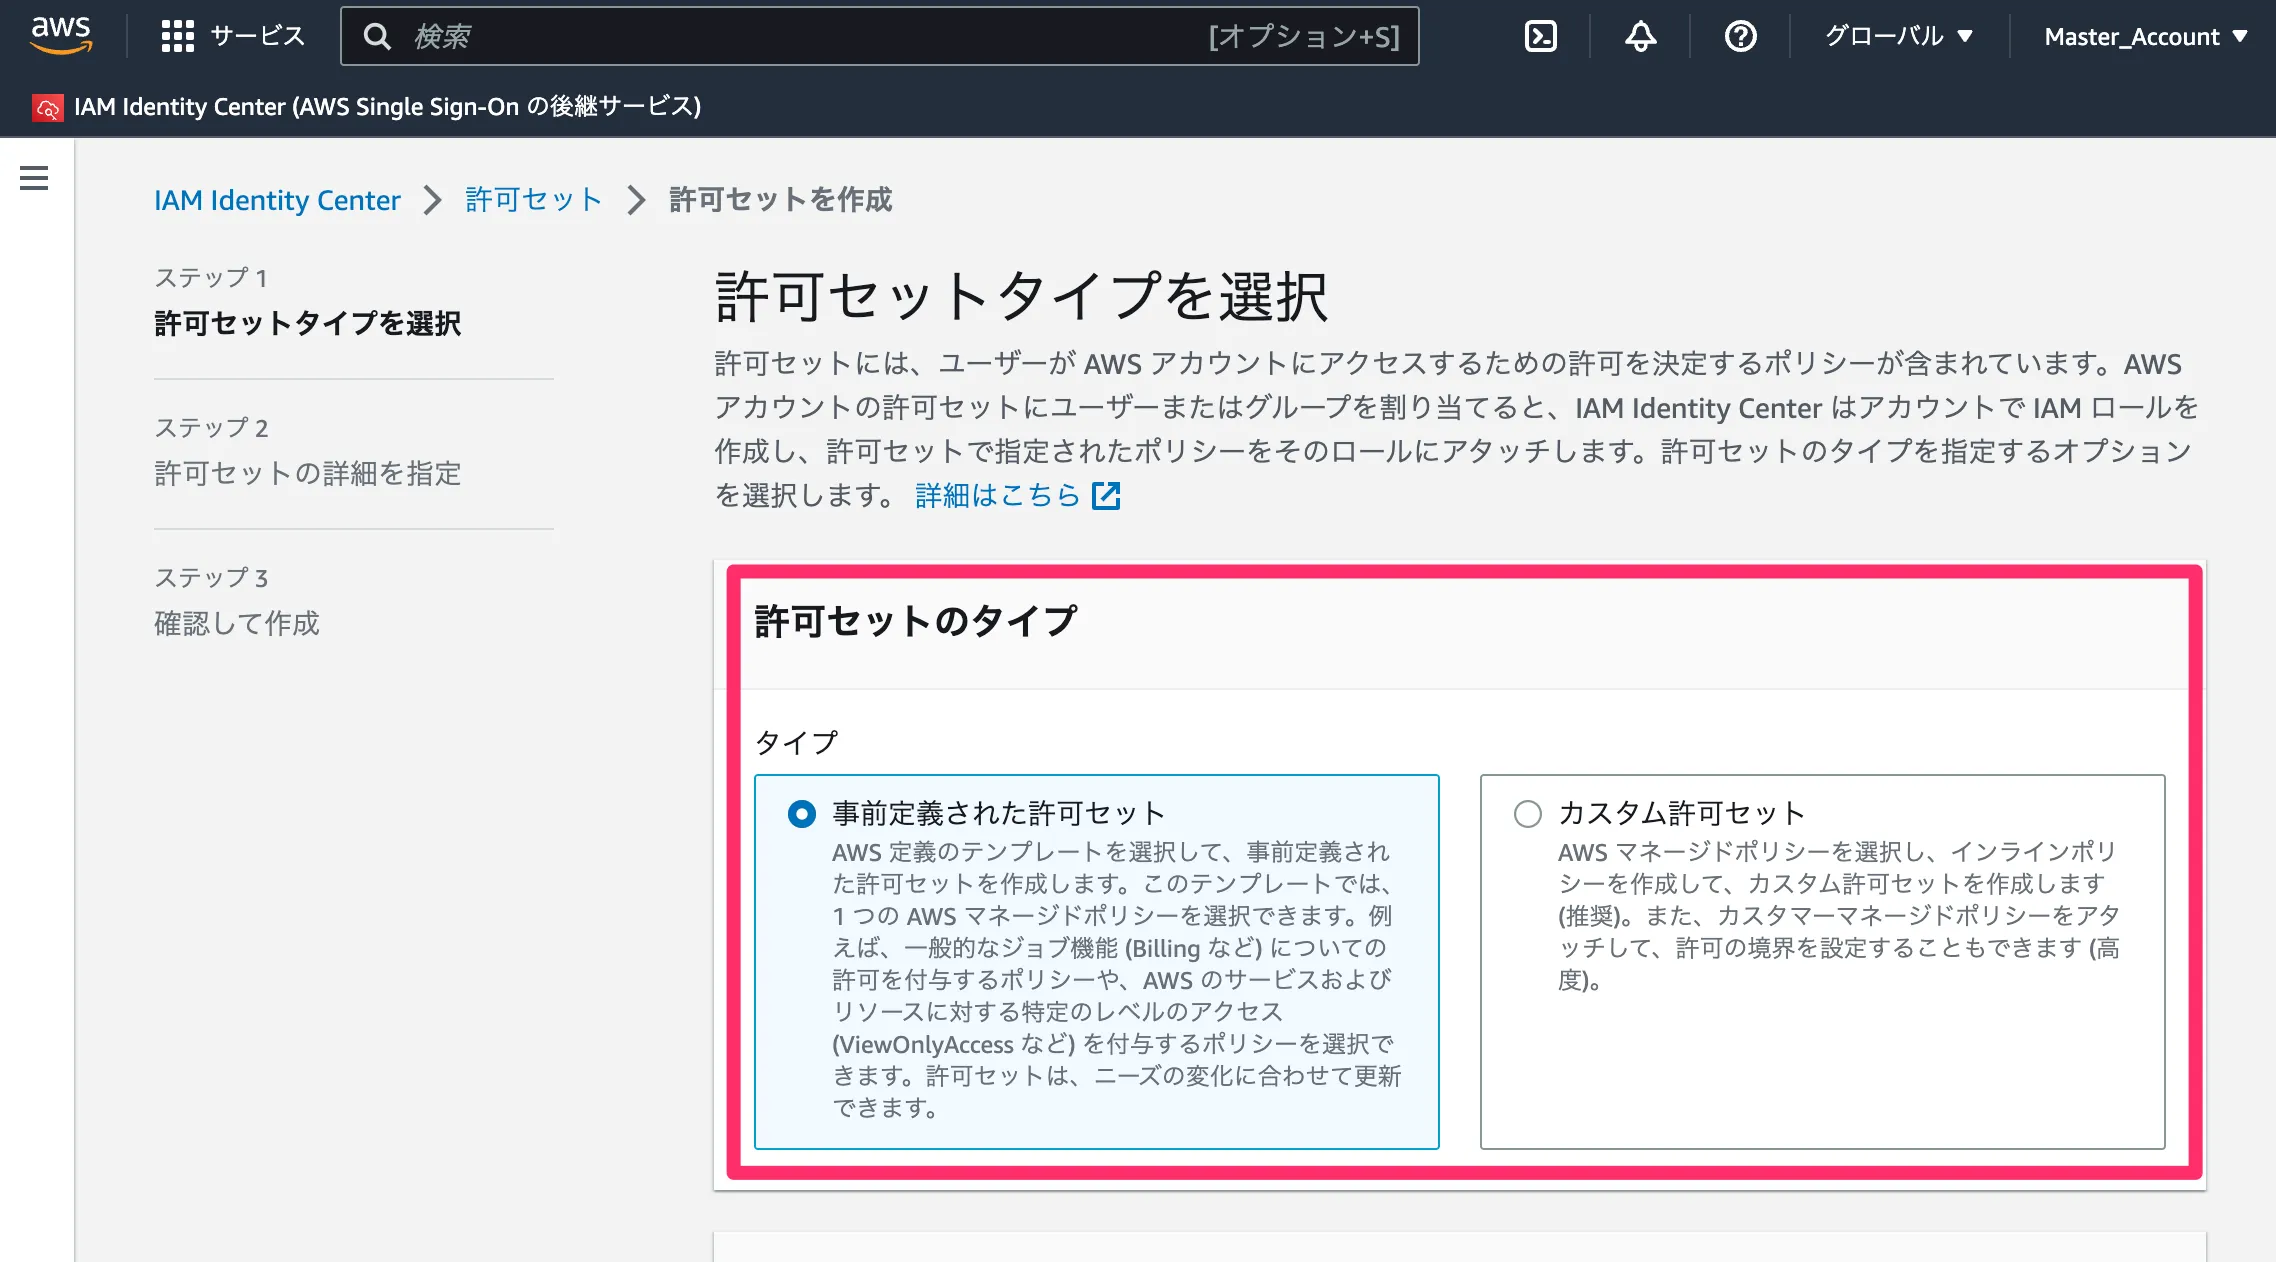Click the search magnifier icon

pyautogui.click(x=377, y=37)
